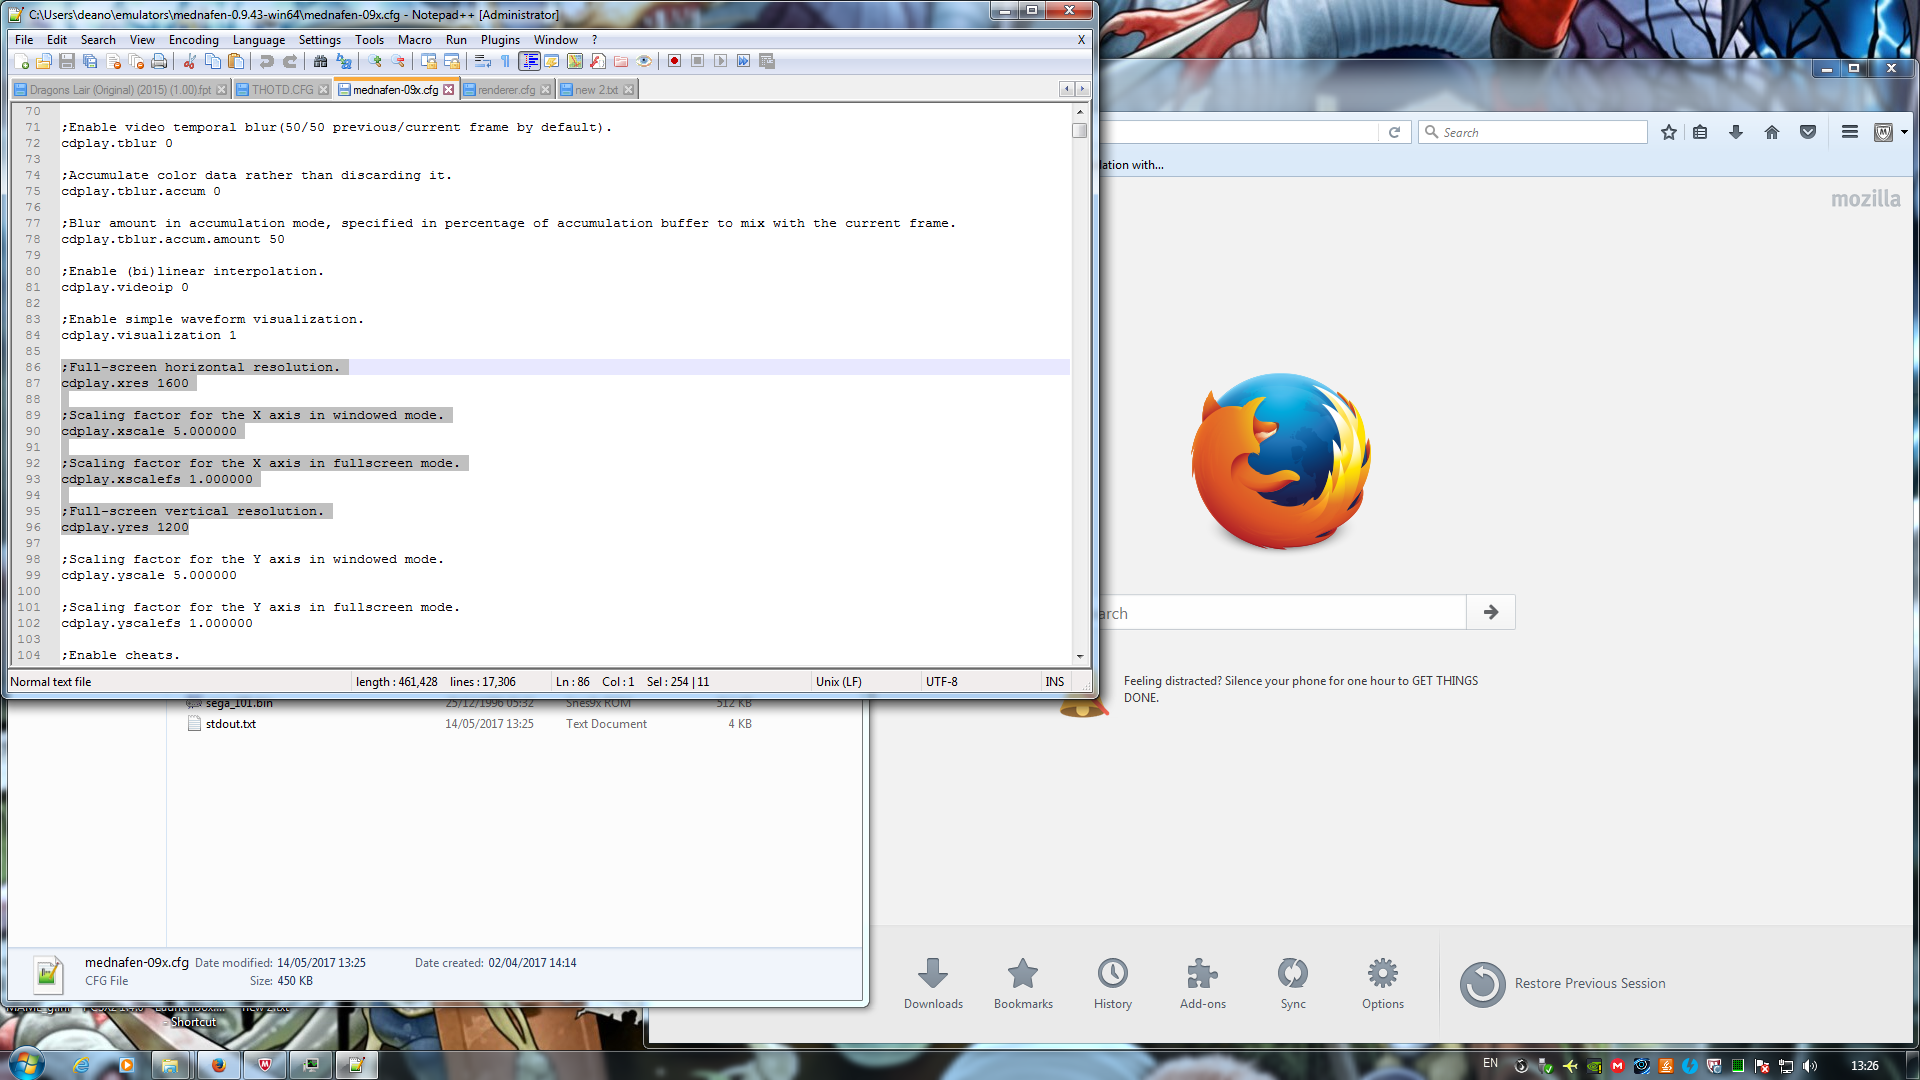Click the Zoom Out magnifier icon
This screenshot has height=1080, width=1920.
click(398, 62)
